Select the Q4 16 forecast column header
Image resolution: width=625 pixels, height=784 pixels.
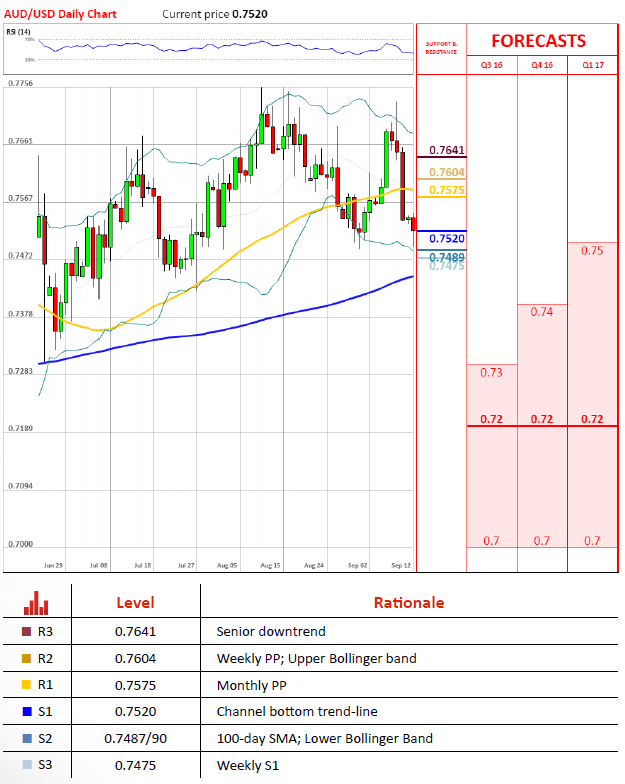point(542,64)
